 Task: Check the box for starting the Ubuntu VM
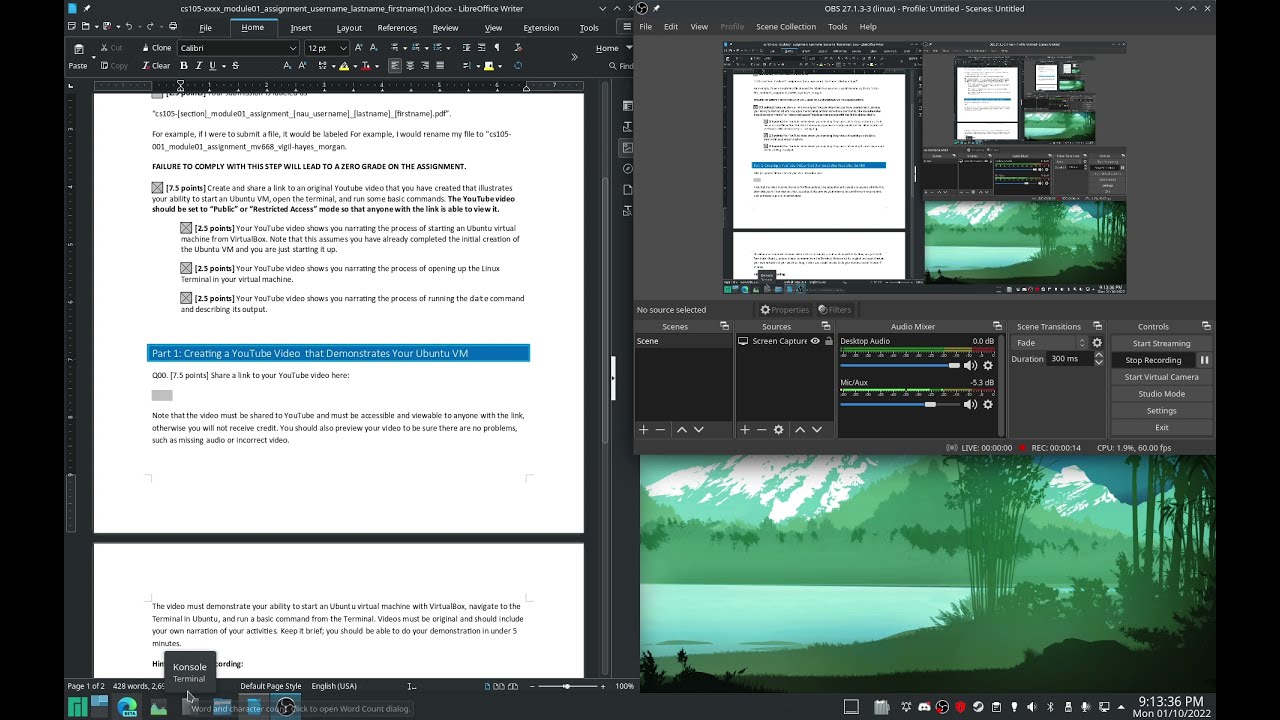pos(186,228)
